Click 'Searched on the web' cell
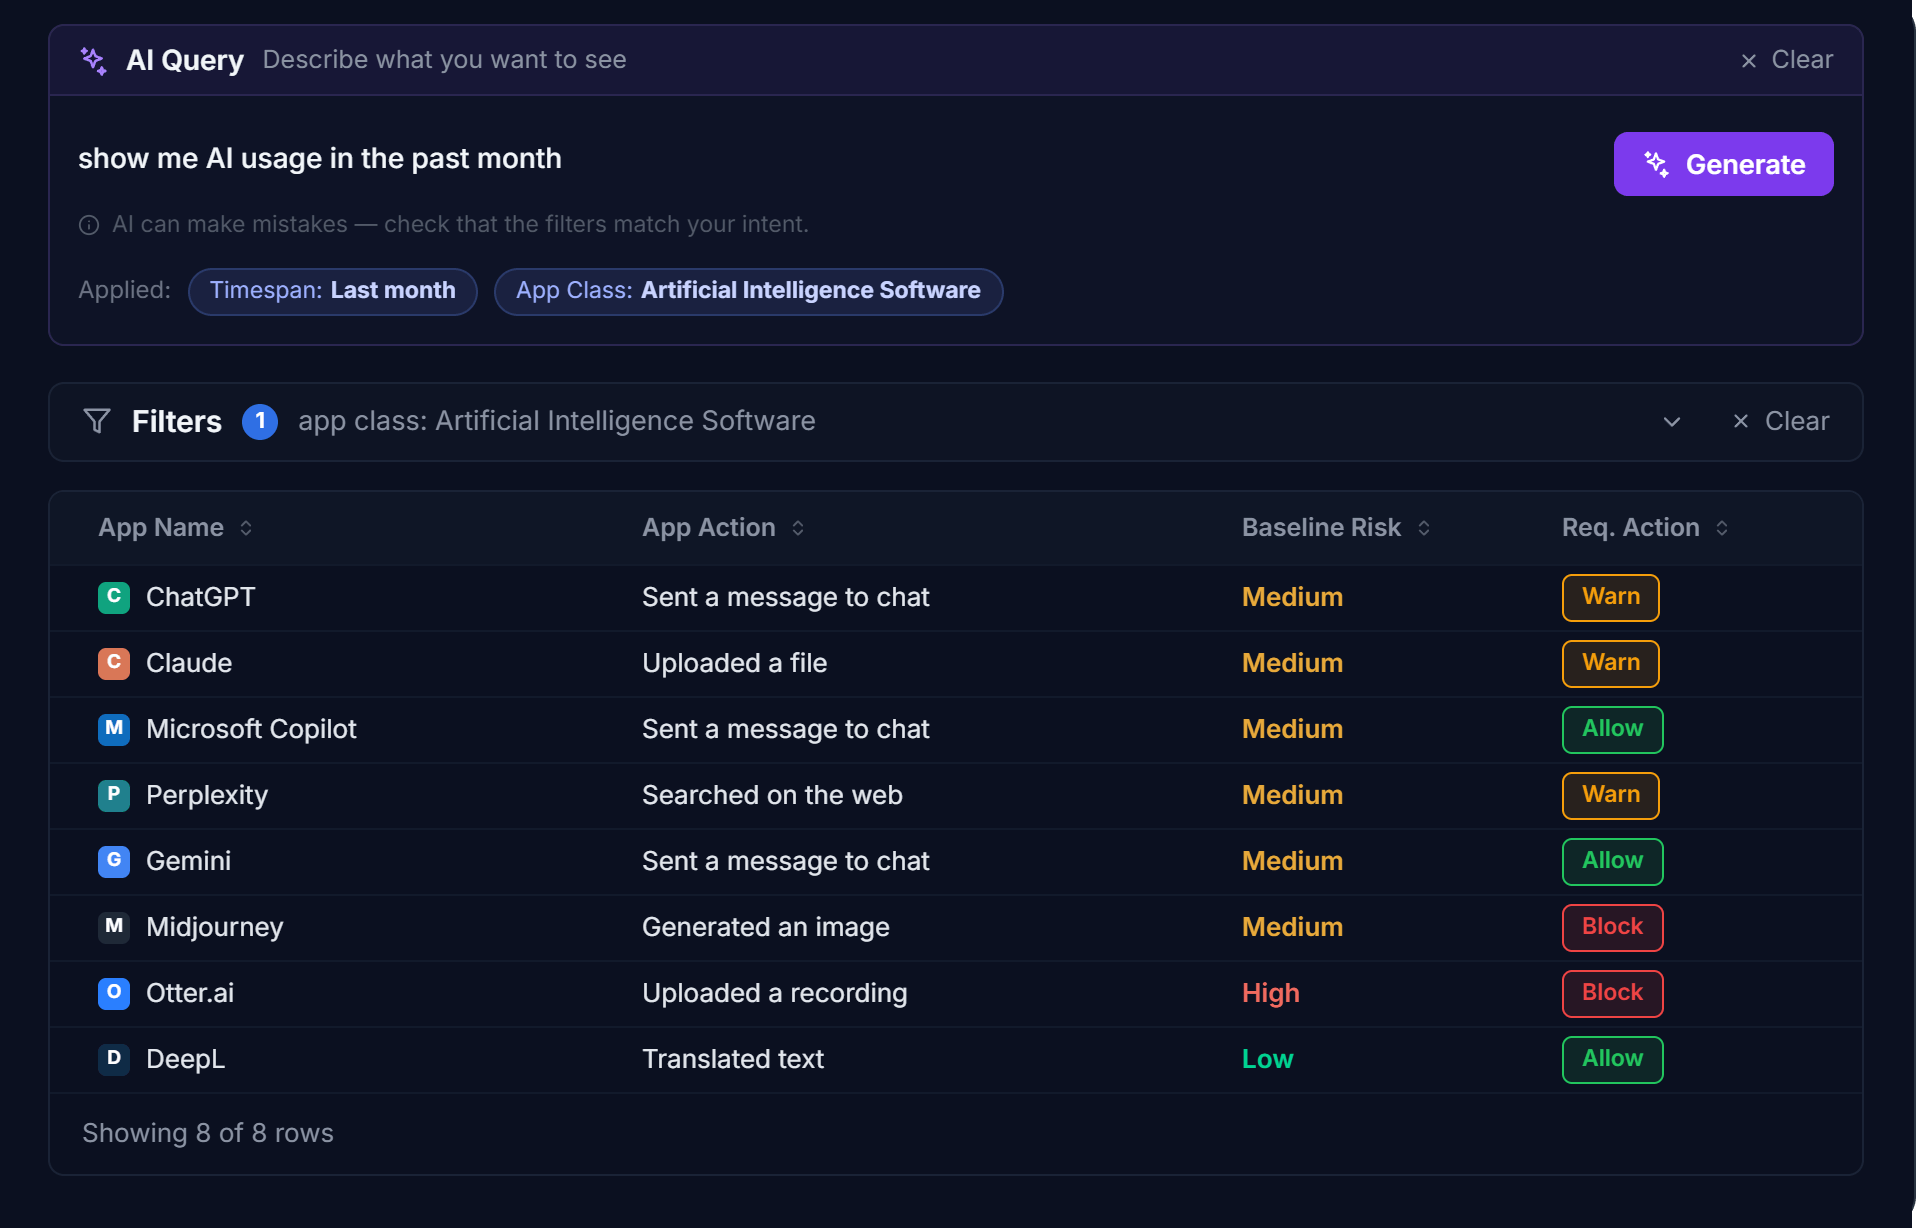Viewport: 1916px width, 1228px height. tap(772, 795)
